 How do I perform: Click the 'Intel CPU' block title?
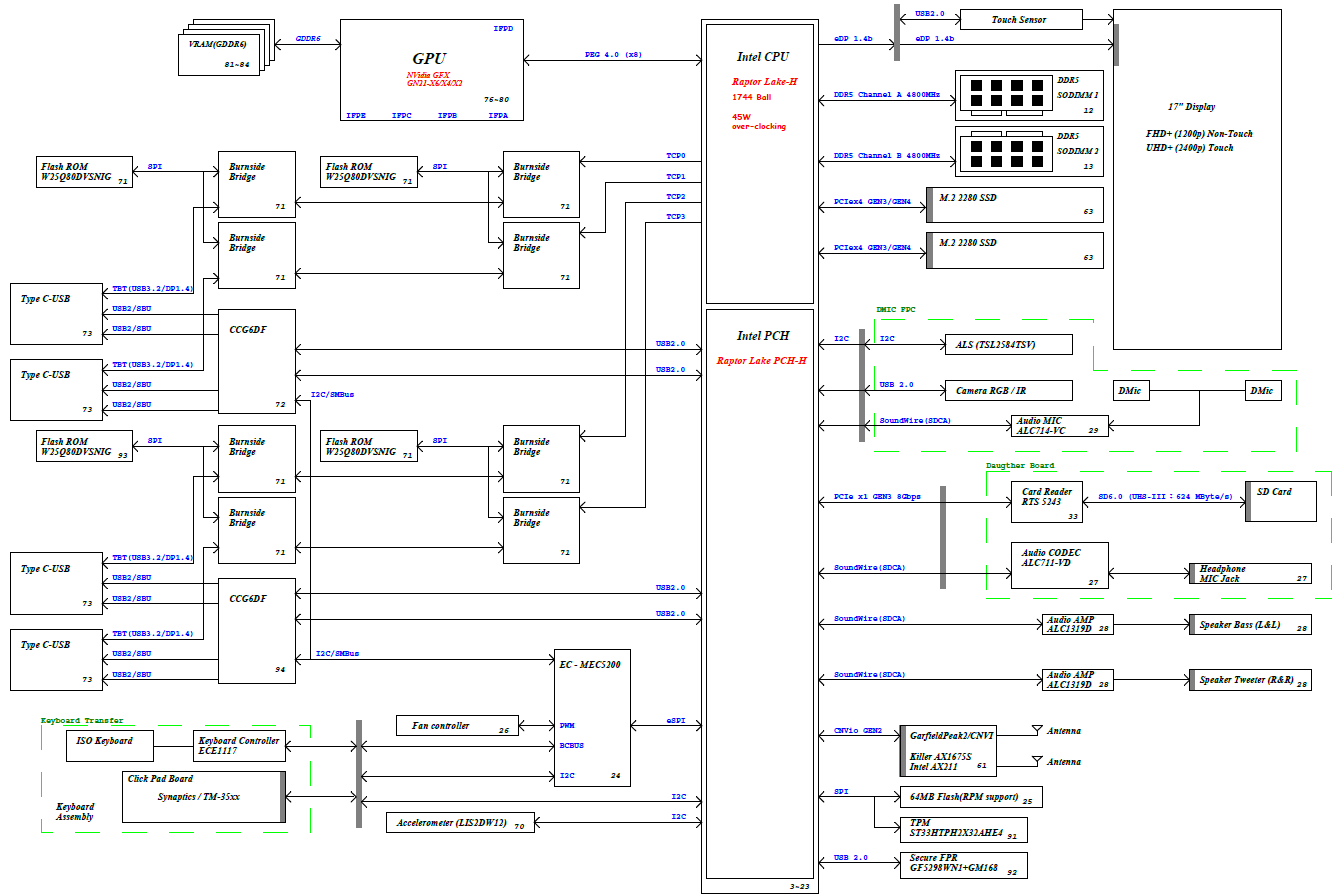point(763,57)
